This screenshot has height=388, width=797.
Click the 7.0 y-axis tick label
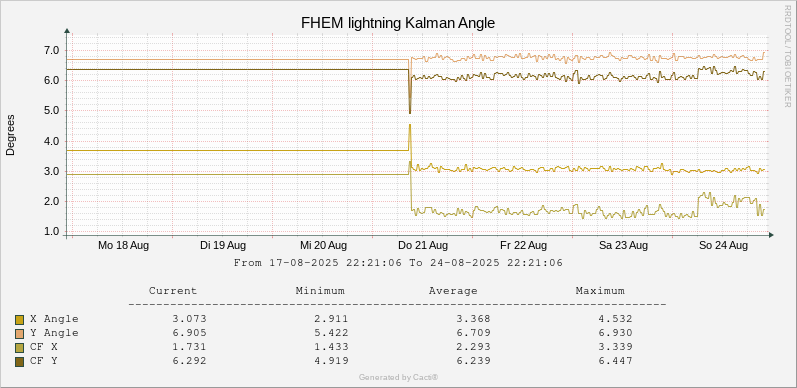pyautogui.click(x=52, y=50)
